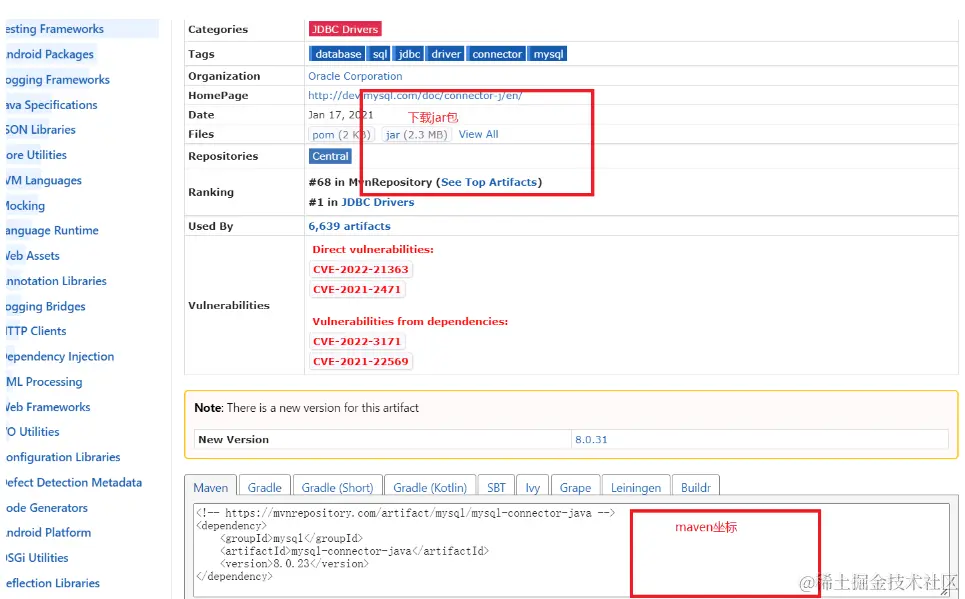Switch to the Leiningen tab
The height and width of the screenshot is (599, 965).
(x=636, y=487)
